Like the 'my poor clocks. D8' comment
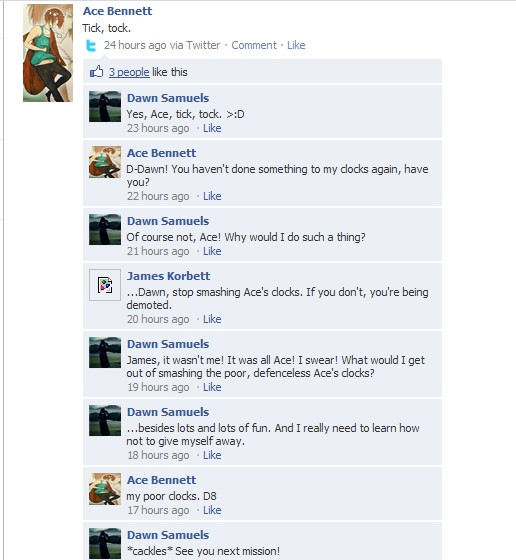This screenshot has height=560, width=516. 212,510
